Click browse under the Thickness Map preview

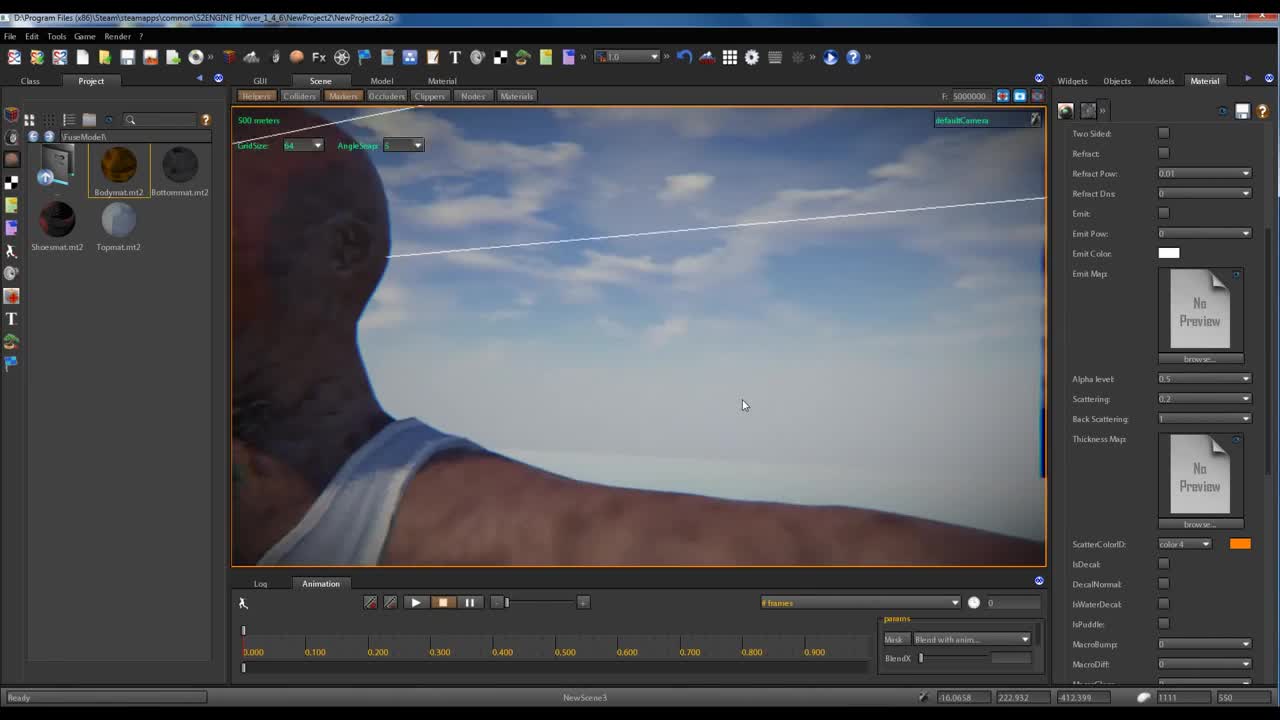1200,523
